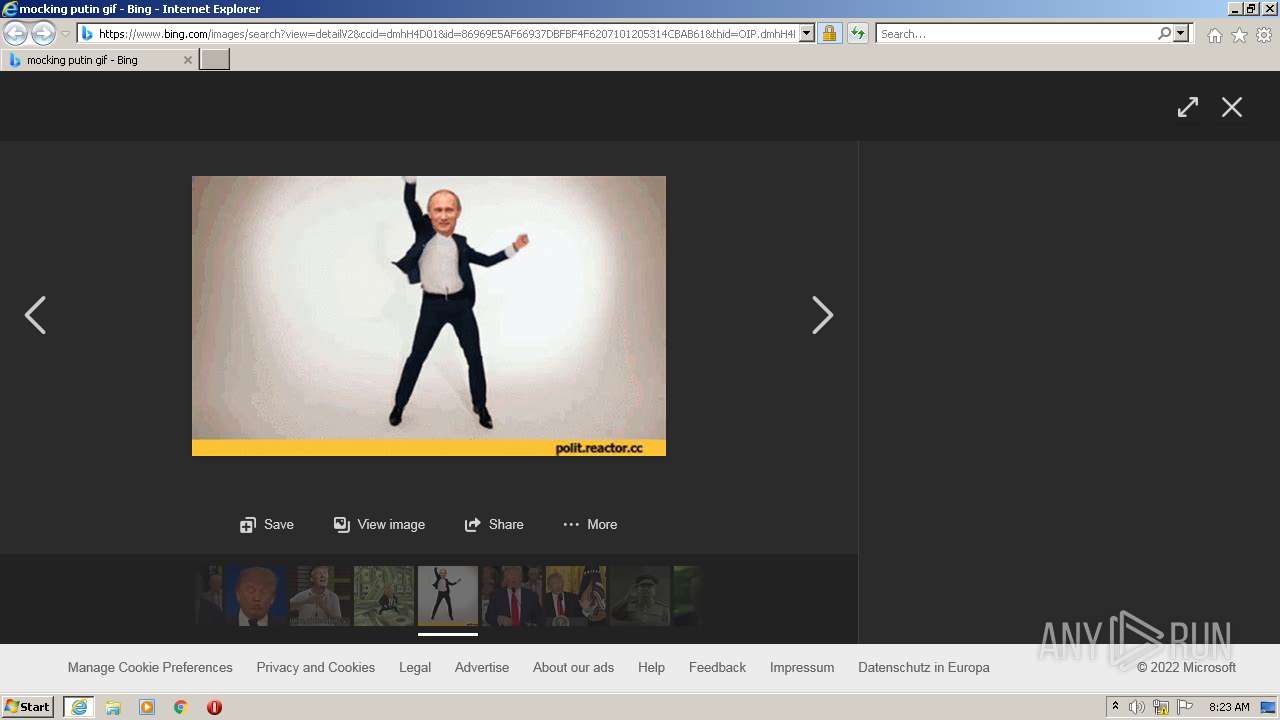The width and height of the screenshot is (1280, 720).
Task: Open Action Center flag icon
Action: (x=1185, y=707)
